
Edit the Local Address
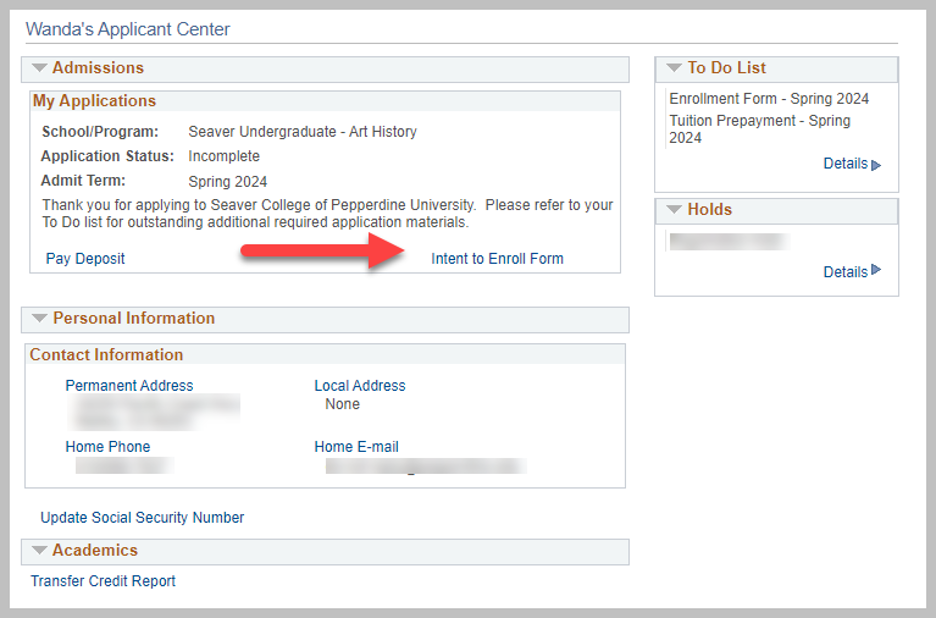[x=360, y=386]
